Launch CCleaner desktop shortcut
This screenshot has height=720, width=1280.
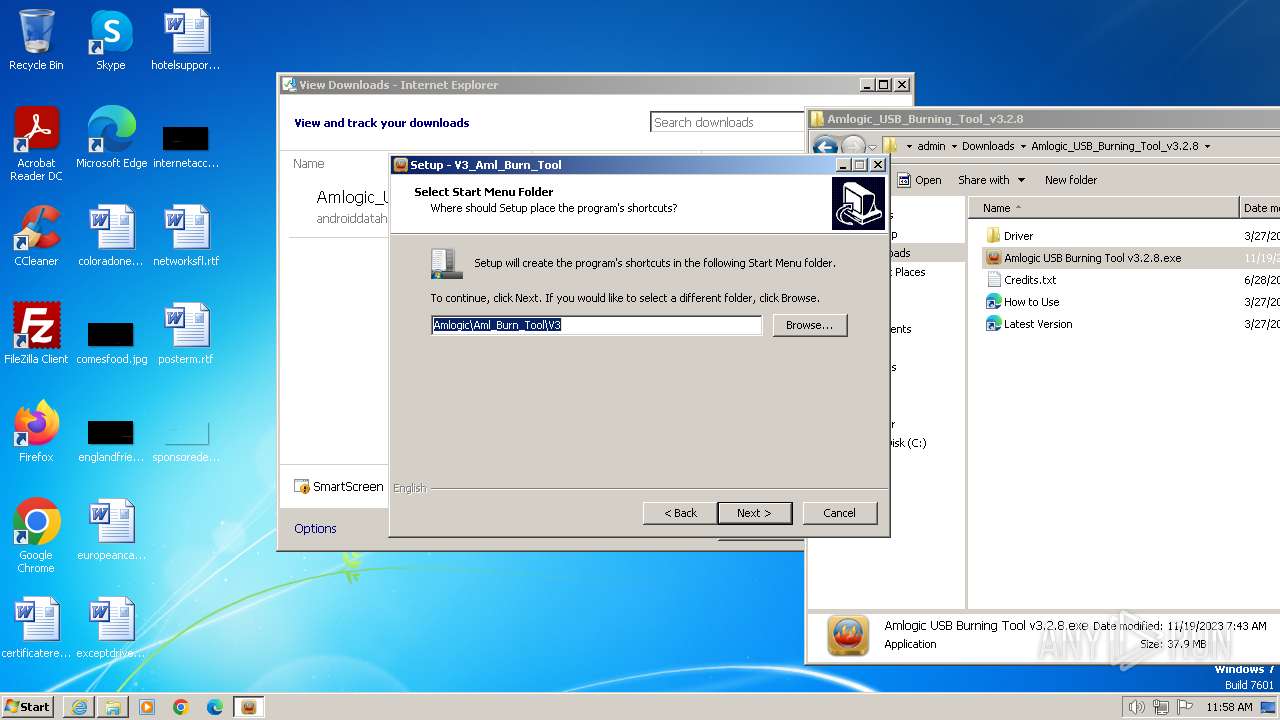36,236
